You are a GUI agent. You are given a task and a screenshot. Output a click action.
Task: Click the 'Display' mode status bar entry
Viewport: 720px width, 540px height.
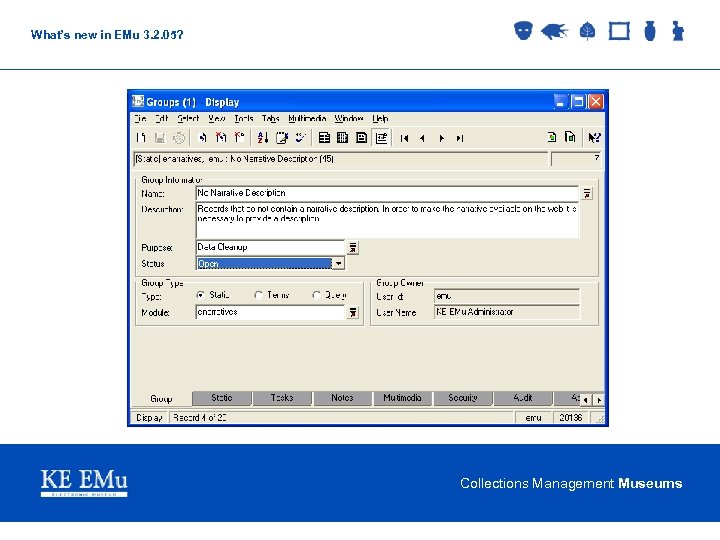pyautogui.click(x=149, y=418)
